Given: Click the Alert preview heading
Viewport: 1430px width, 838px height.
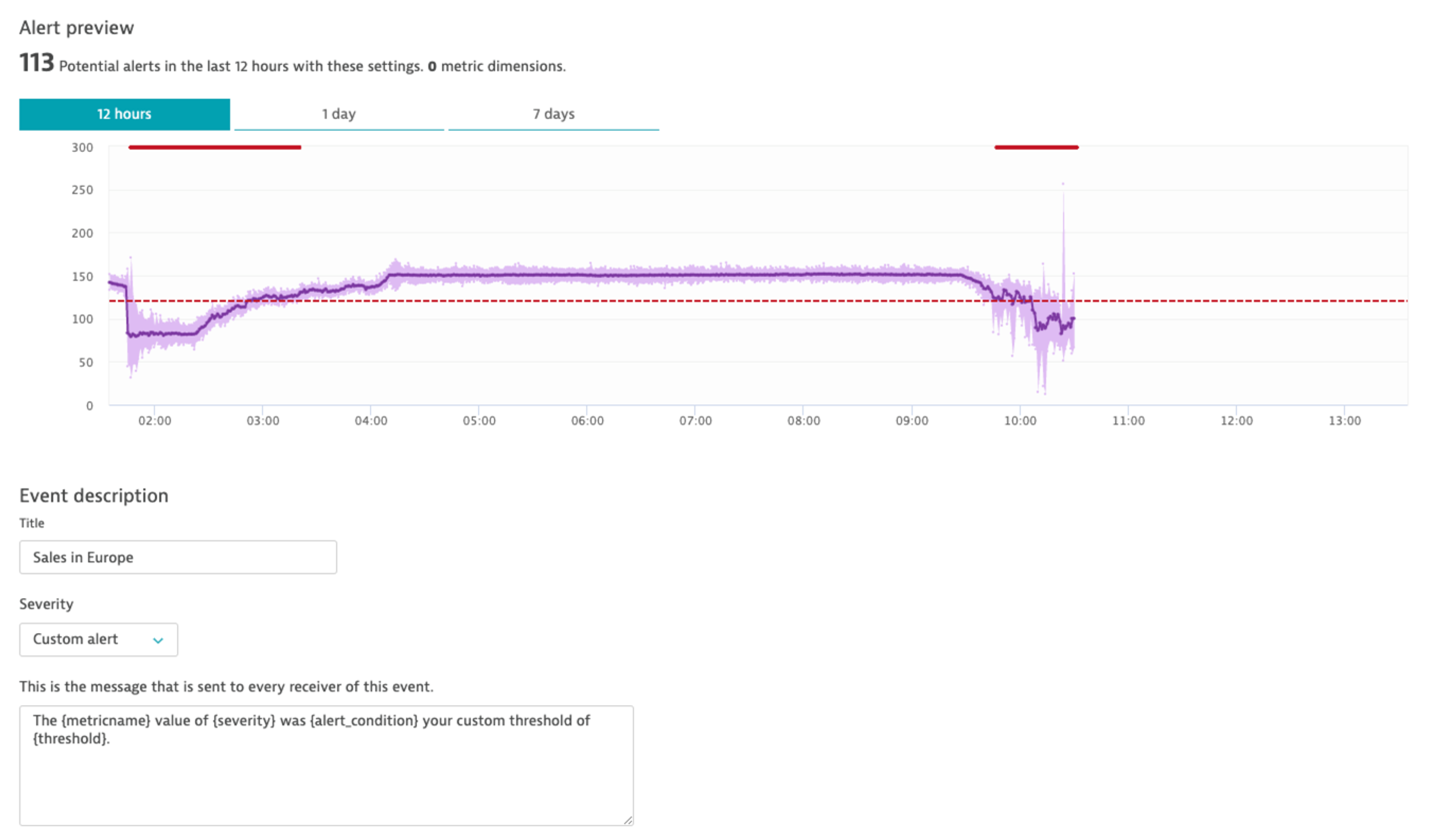Looking at the screenshot, I should 76,27.
